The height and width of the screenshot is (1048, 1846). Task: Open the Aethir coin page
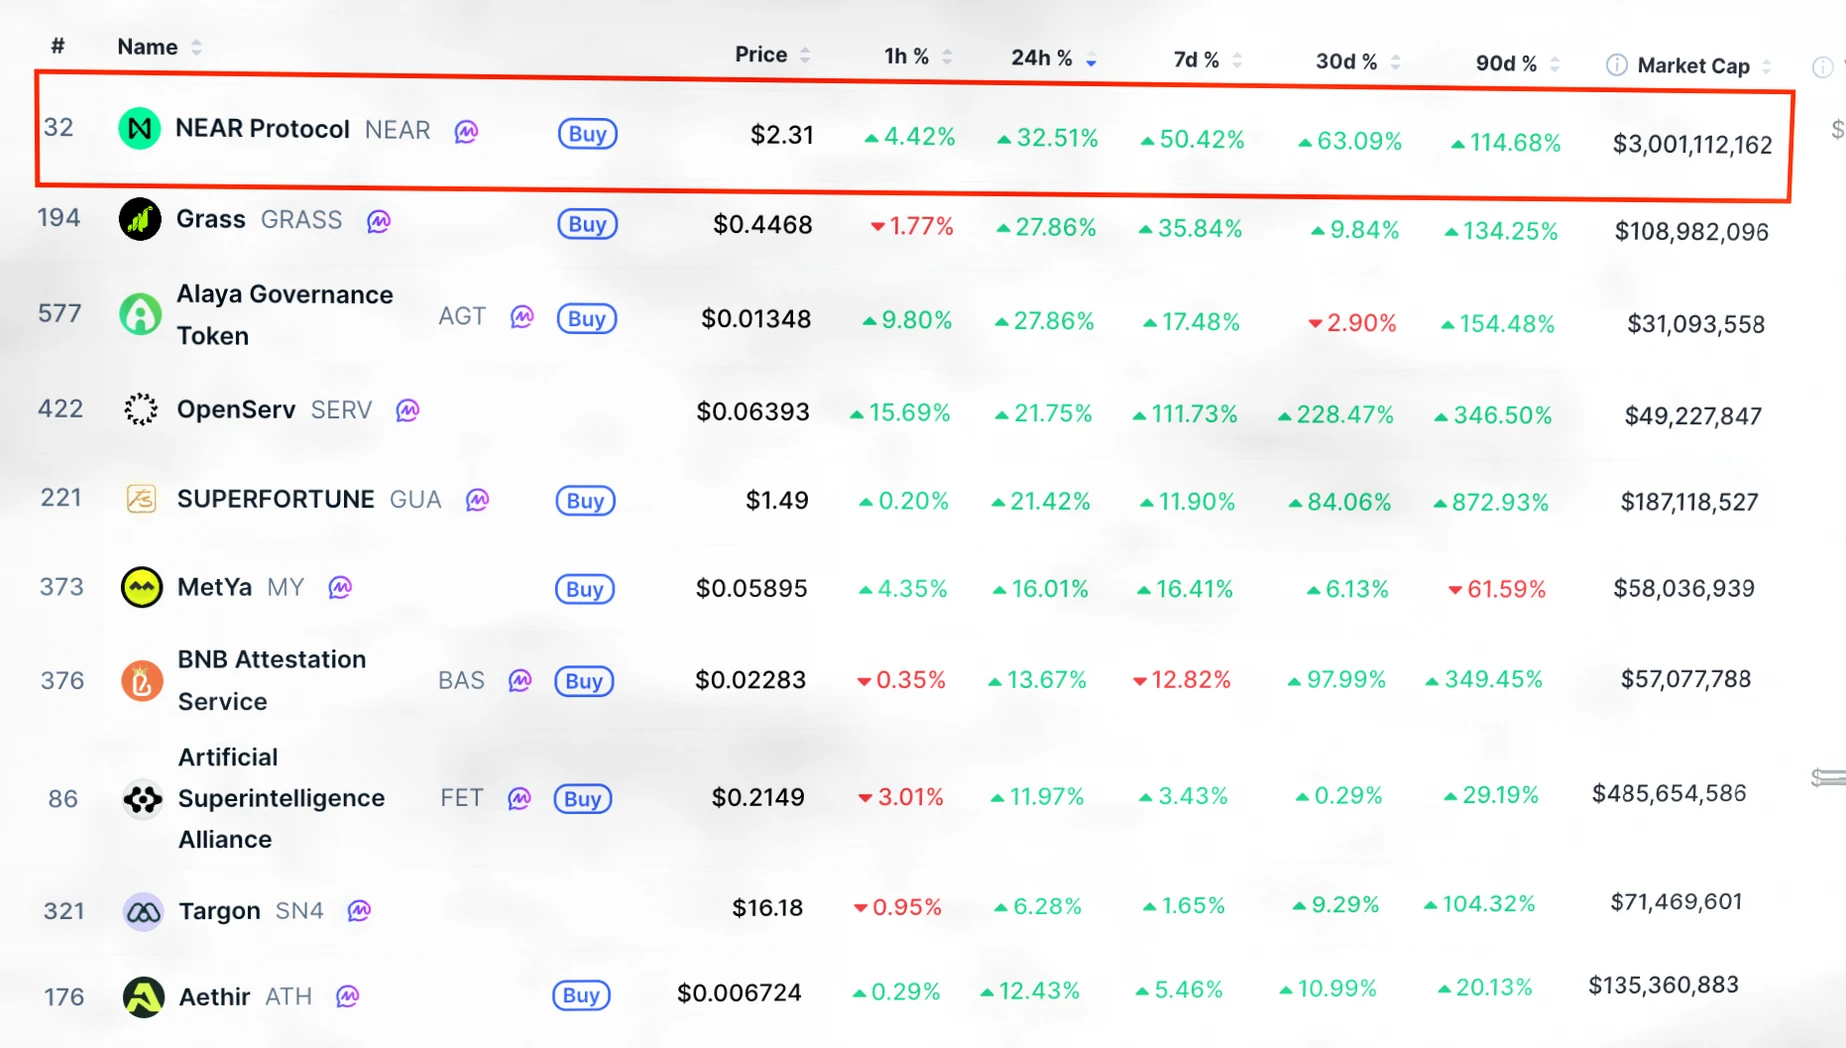click(x=214, y=997)
